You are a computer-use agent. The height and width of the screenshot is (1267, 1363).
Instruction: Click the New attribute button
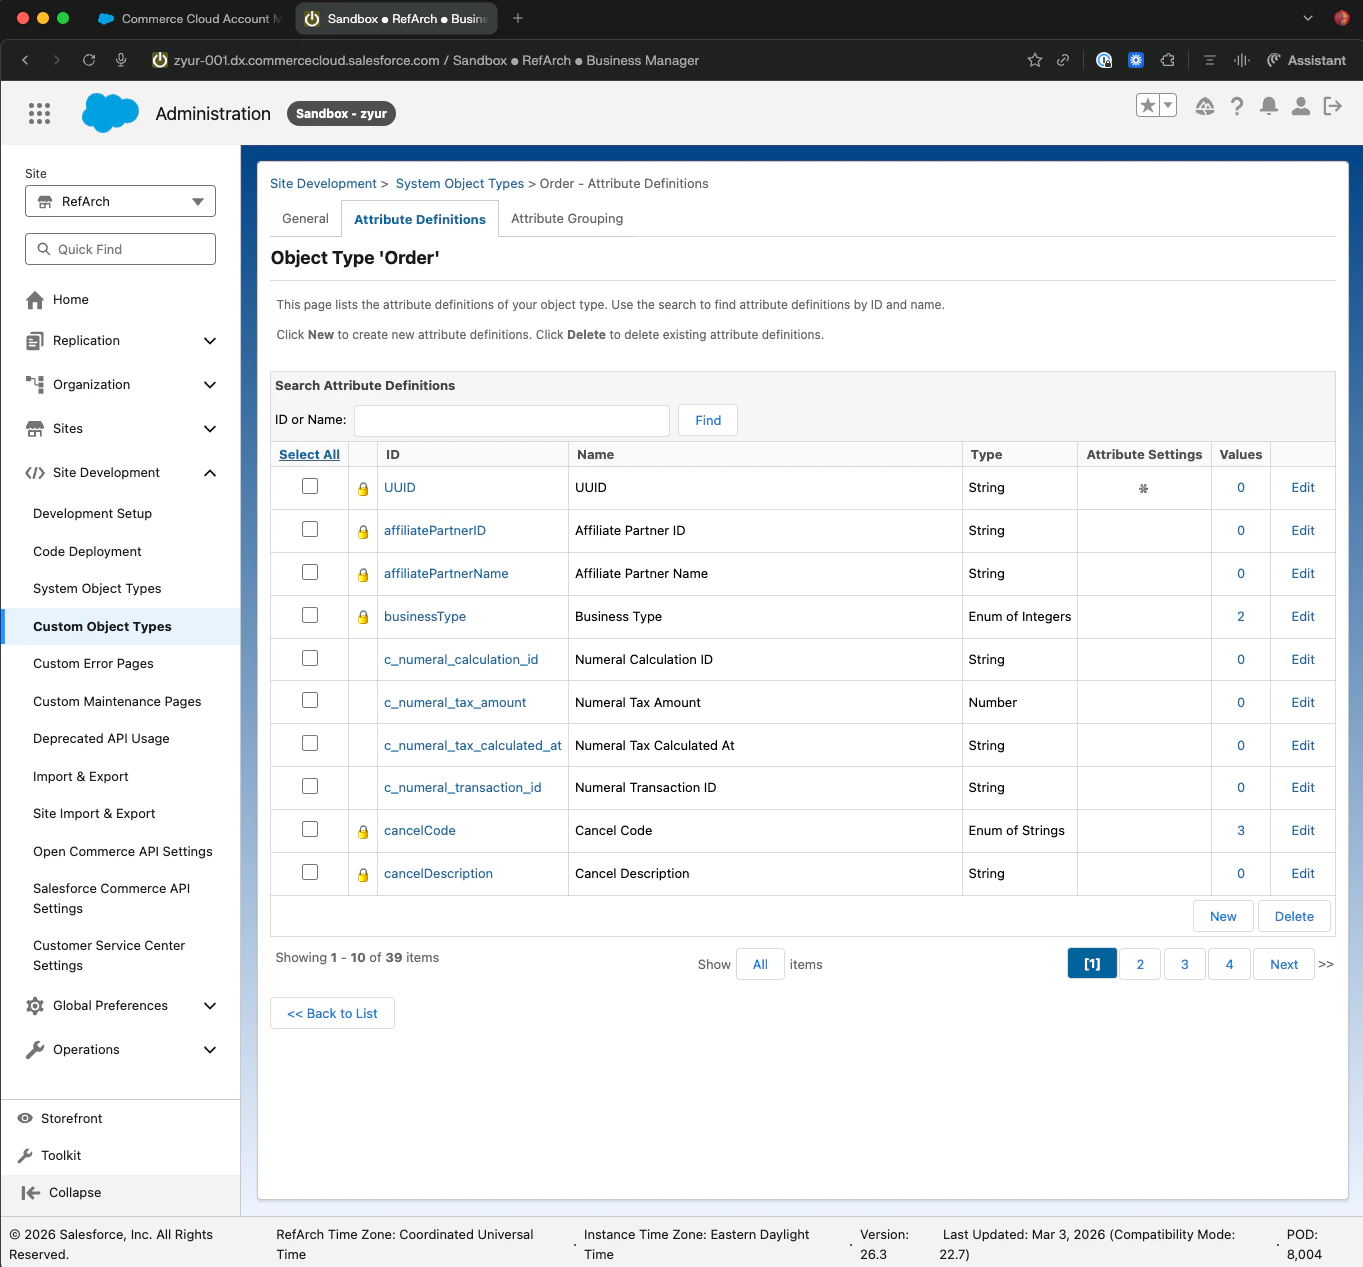(x=1223, y=916)
